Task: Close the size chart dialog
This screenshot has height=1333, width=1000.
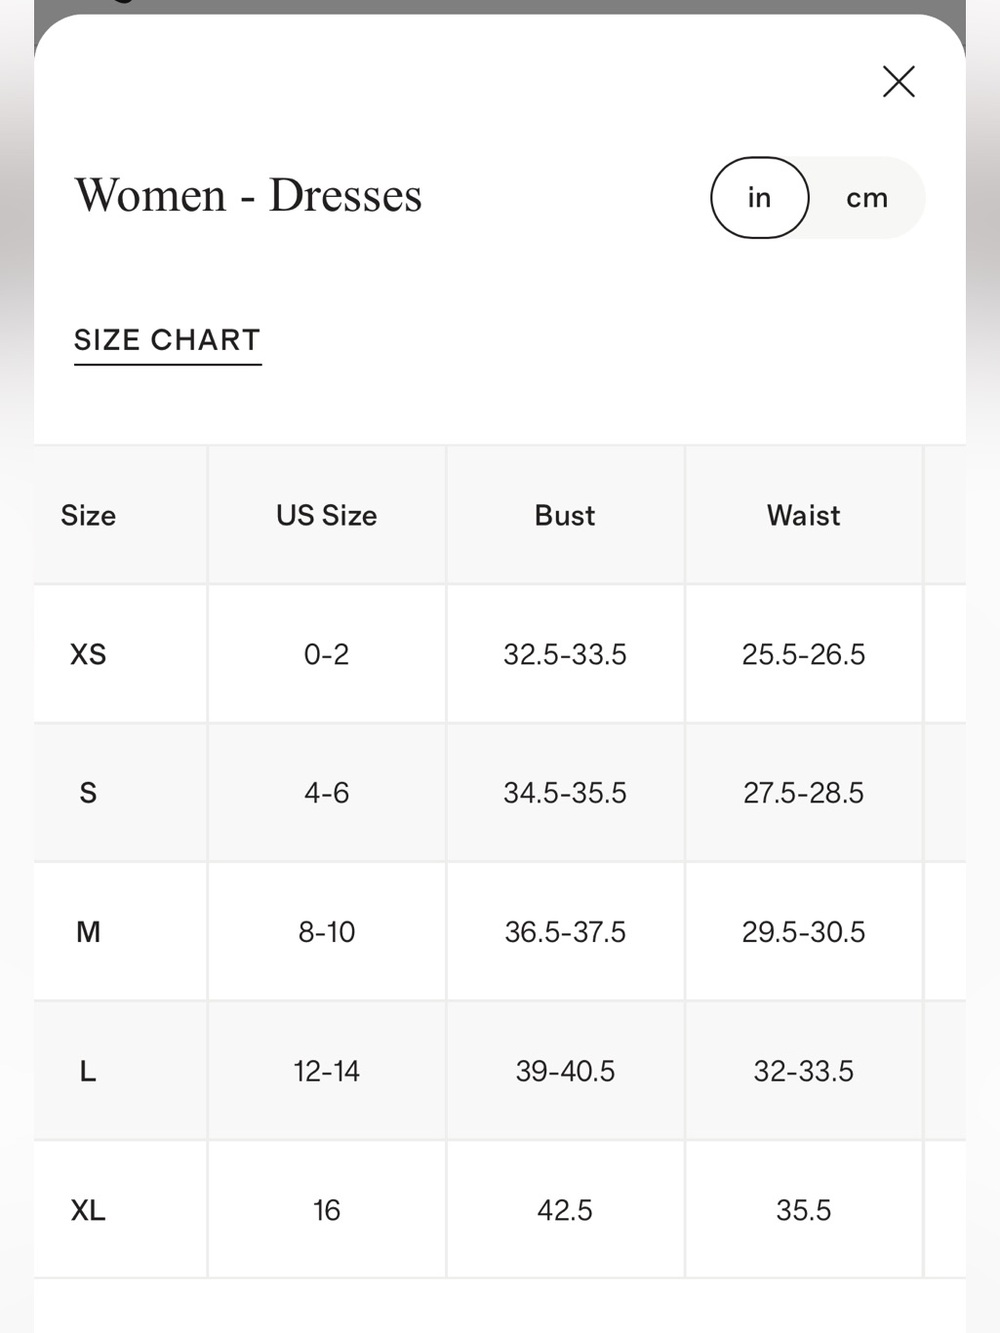Action: coord(899,82)
